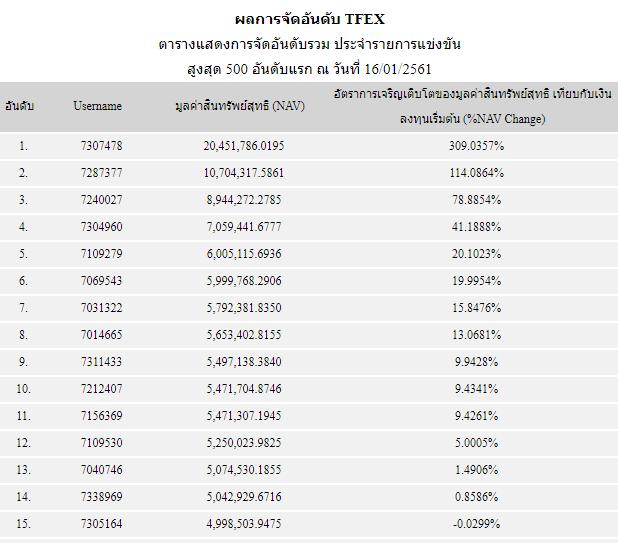This screenshot has width=618, height=543.
Task: Click the NAV column header
Action: pyautogui.click(x=240, y=106)
